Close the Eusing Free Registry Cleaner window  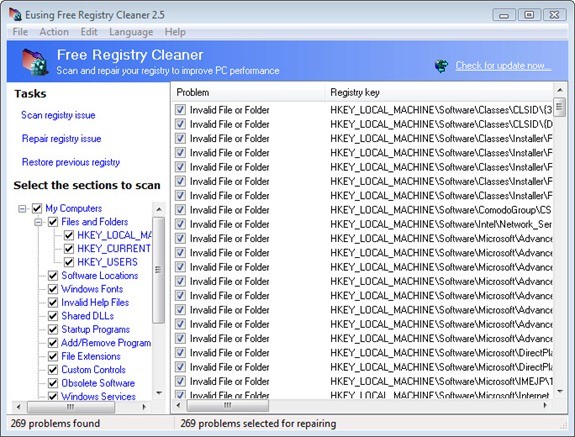coord(554,15)
